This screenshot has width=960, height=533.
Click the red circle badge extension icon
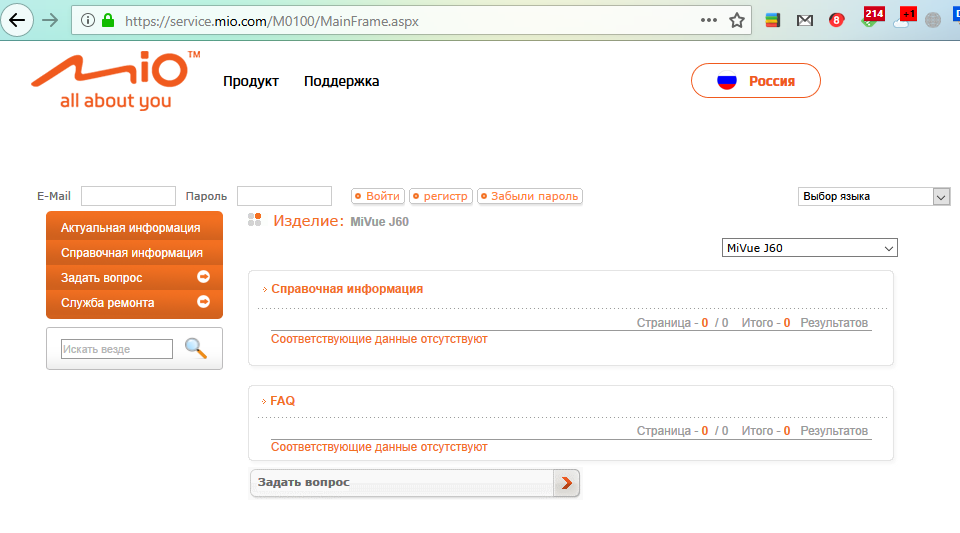coord(836,20)
